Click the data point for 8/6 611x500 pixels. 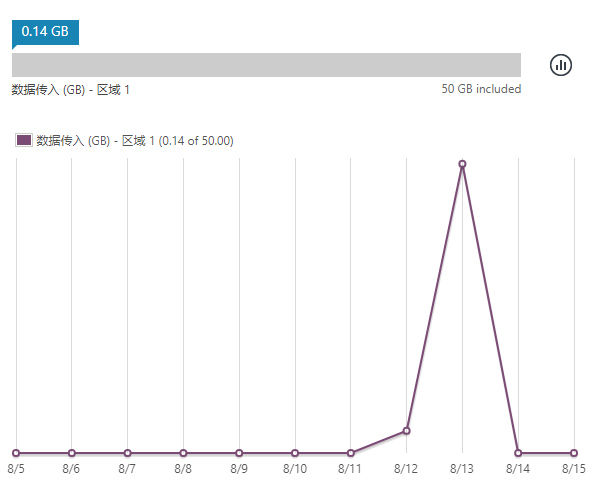click(71, 453)
